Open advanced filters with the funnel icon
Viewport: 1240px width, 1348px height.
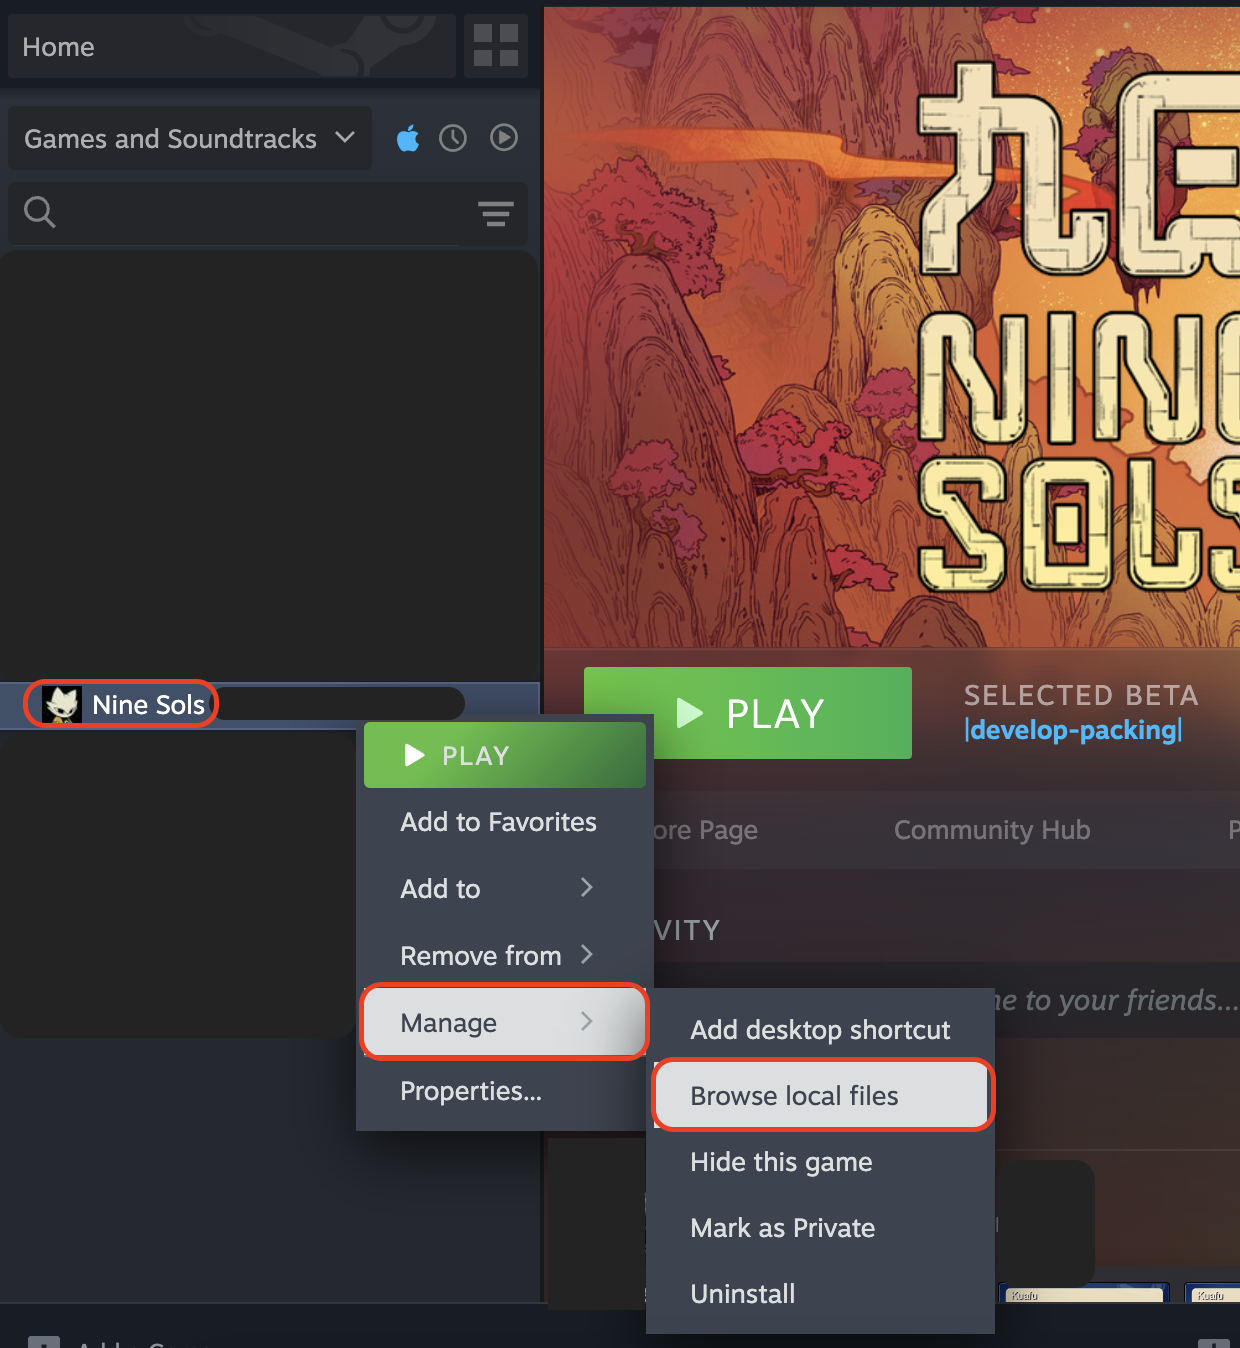496,214
